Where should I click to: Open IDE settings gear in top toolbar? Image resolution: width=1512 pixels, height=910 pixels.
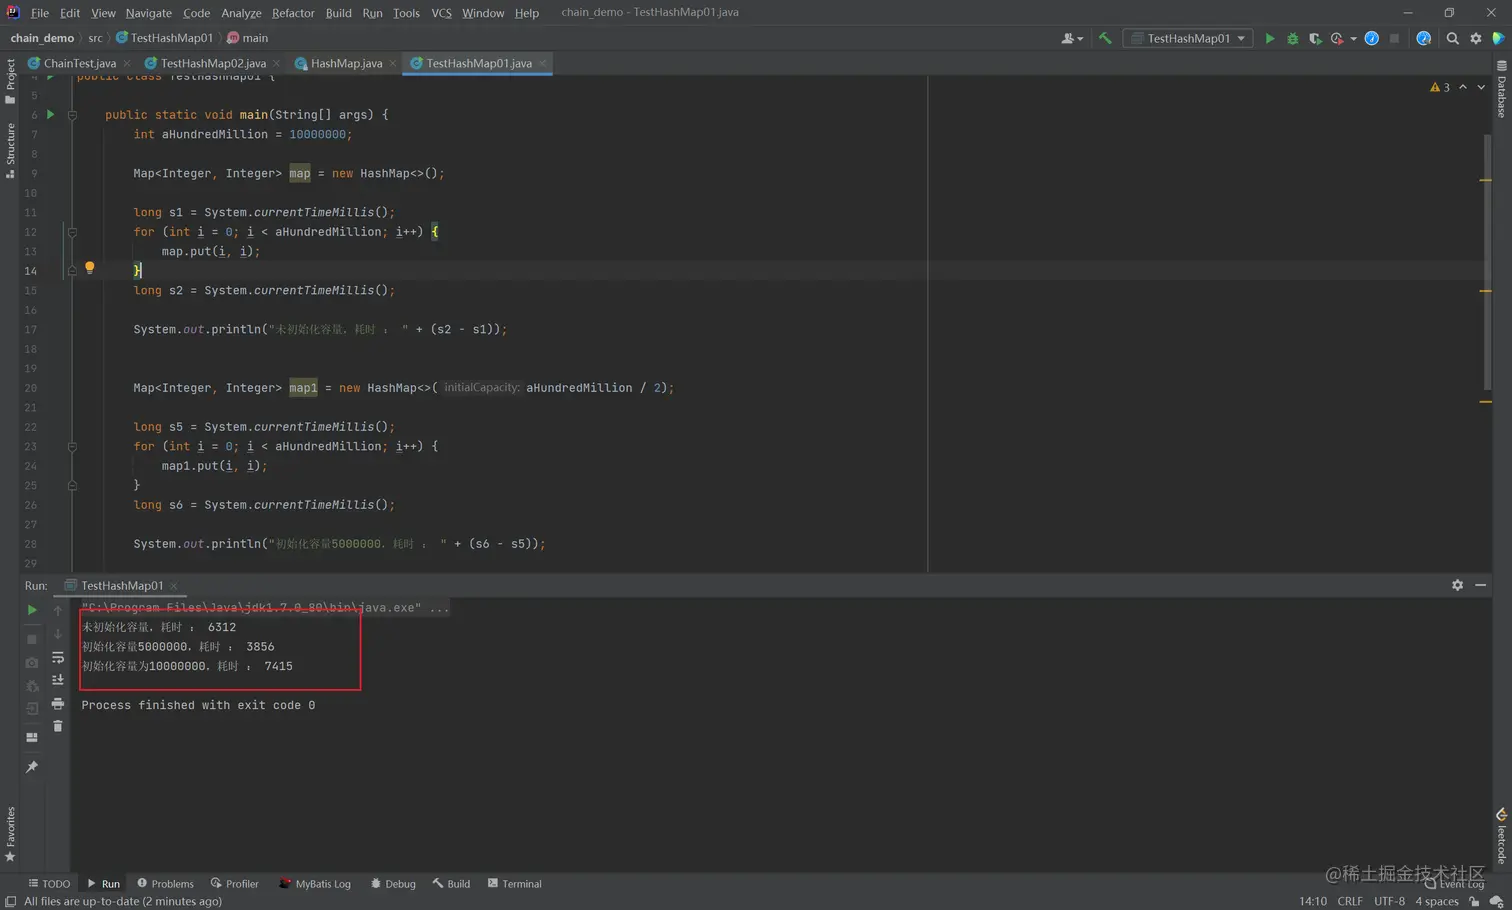tap(1475, 38)
